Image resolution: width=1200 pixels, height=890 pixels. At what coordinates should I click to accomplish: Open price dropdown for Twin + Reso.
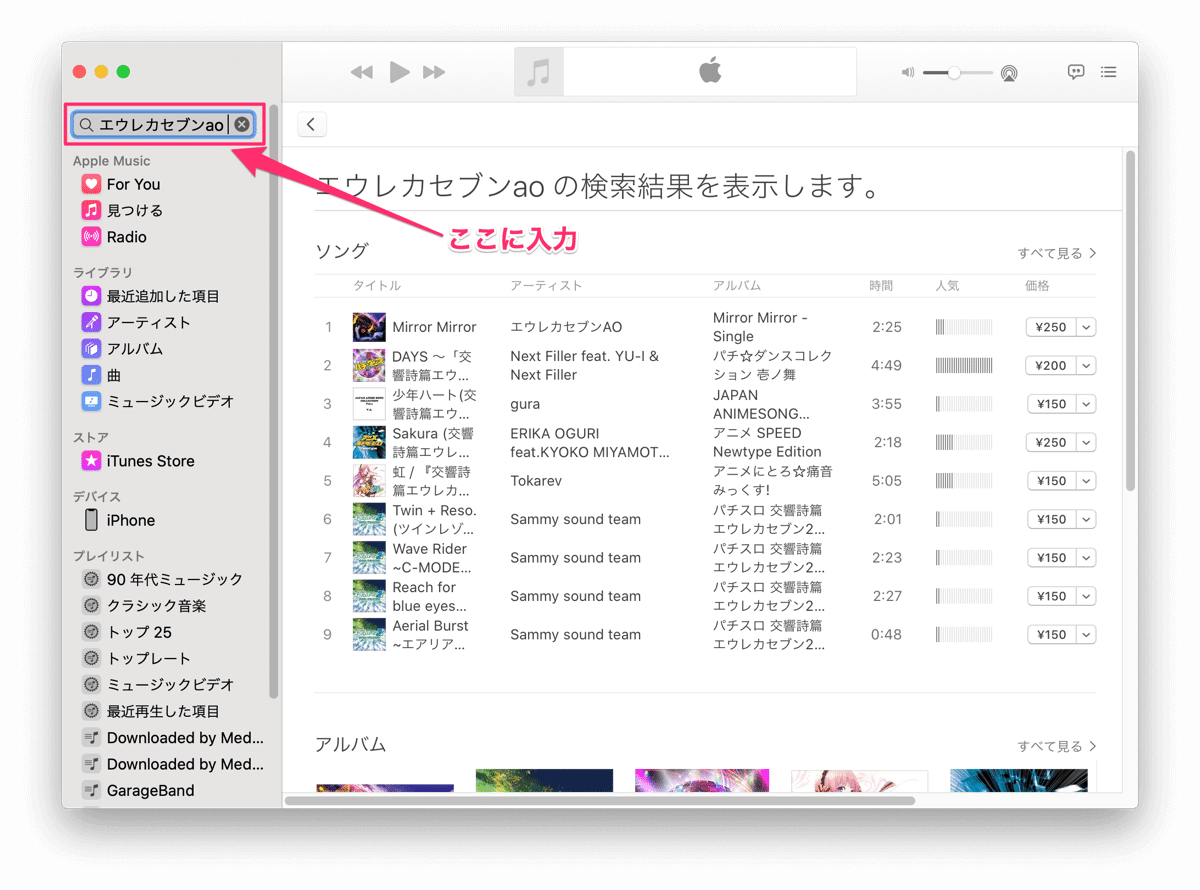tap(1086, 520)
